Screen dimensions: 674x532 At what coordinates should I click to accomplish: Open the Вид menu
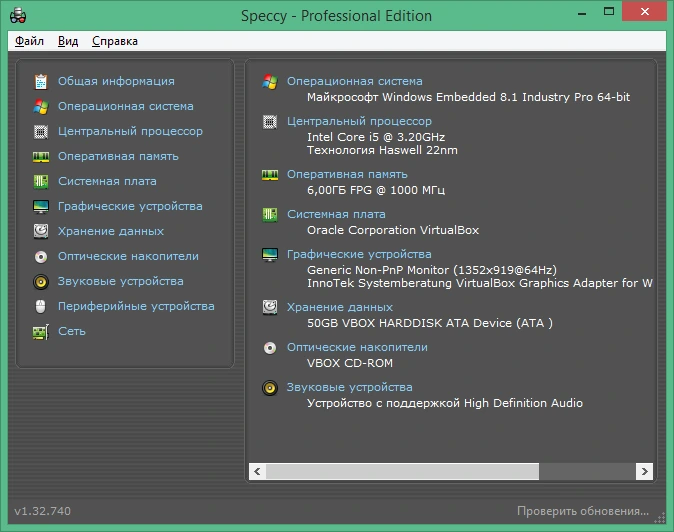point(68,41)
